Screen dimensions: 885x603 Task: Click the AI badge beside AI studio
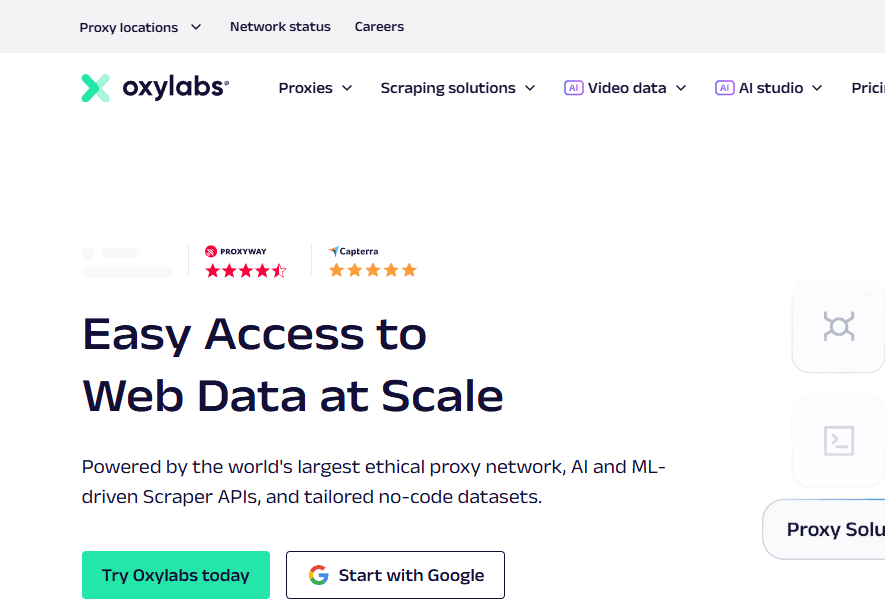(x=725, y=88)
